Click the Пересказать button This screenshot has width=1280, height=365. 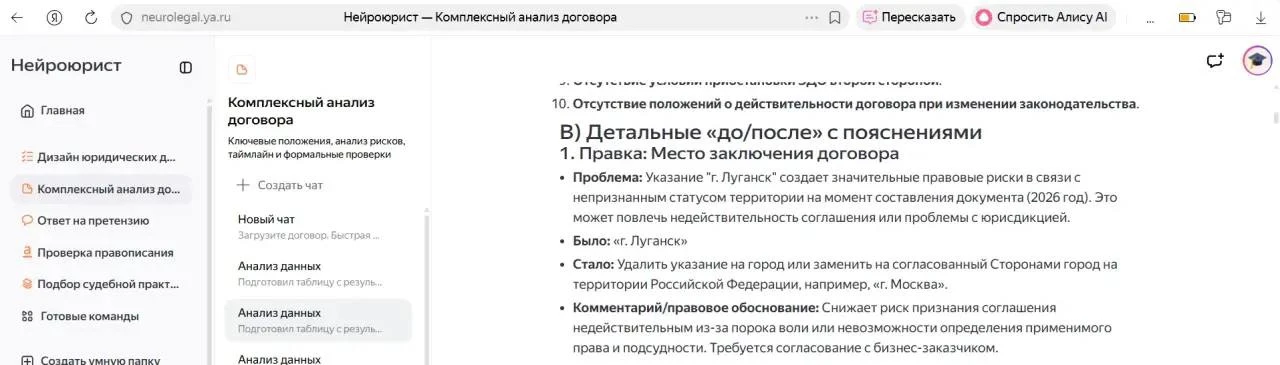[909, 17]
